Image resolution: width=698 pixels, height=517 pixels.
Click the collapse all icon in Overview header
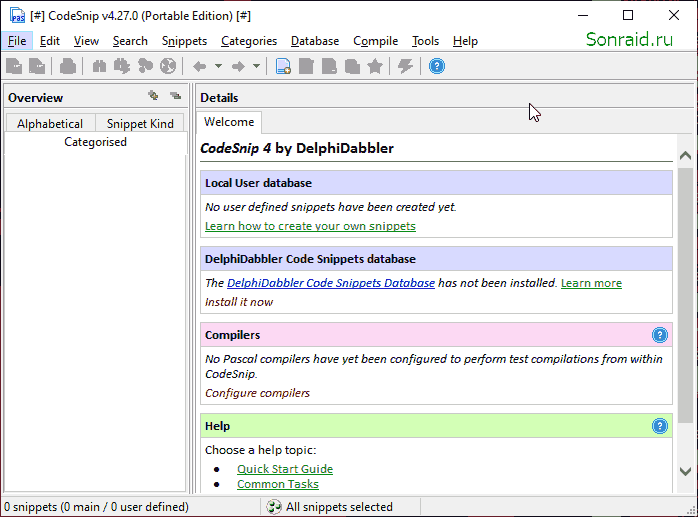pyautogui.click(x=176, y=95)
